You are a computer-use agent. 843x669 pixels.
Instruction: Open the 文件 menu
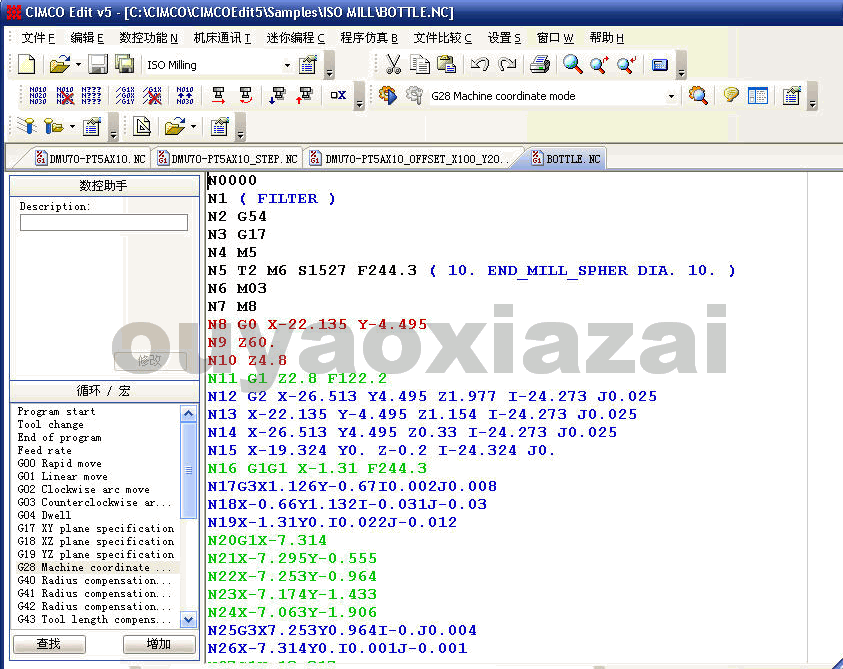[38, 38]
